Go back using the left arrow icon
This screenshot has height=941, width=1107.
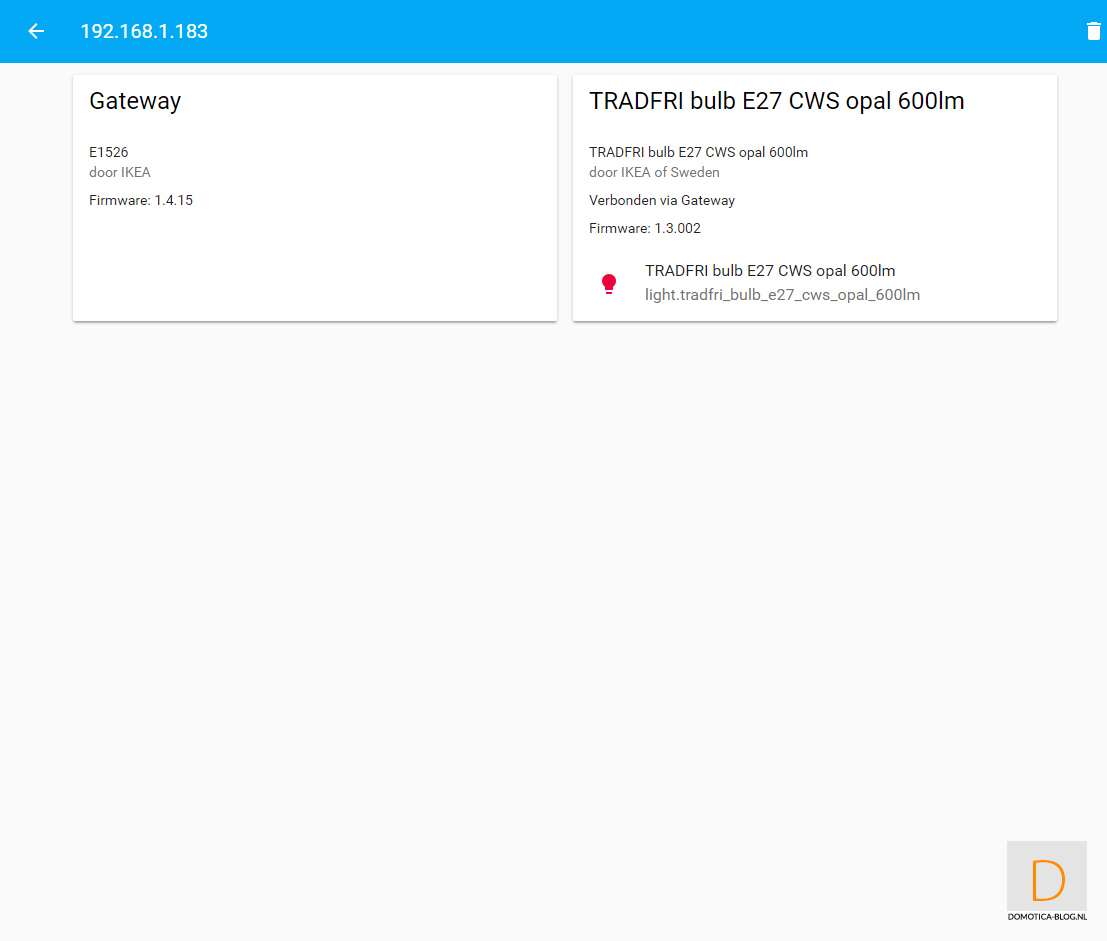point(36,31)
